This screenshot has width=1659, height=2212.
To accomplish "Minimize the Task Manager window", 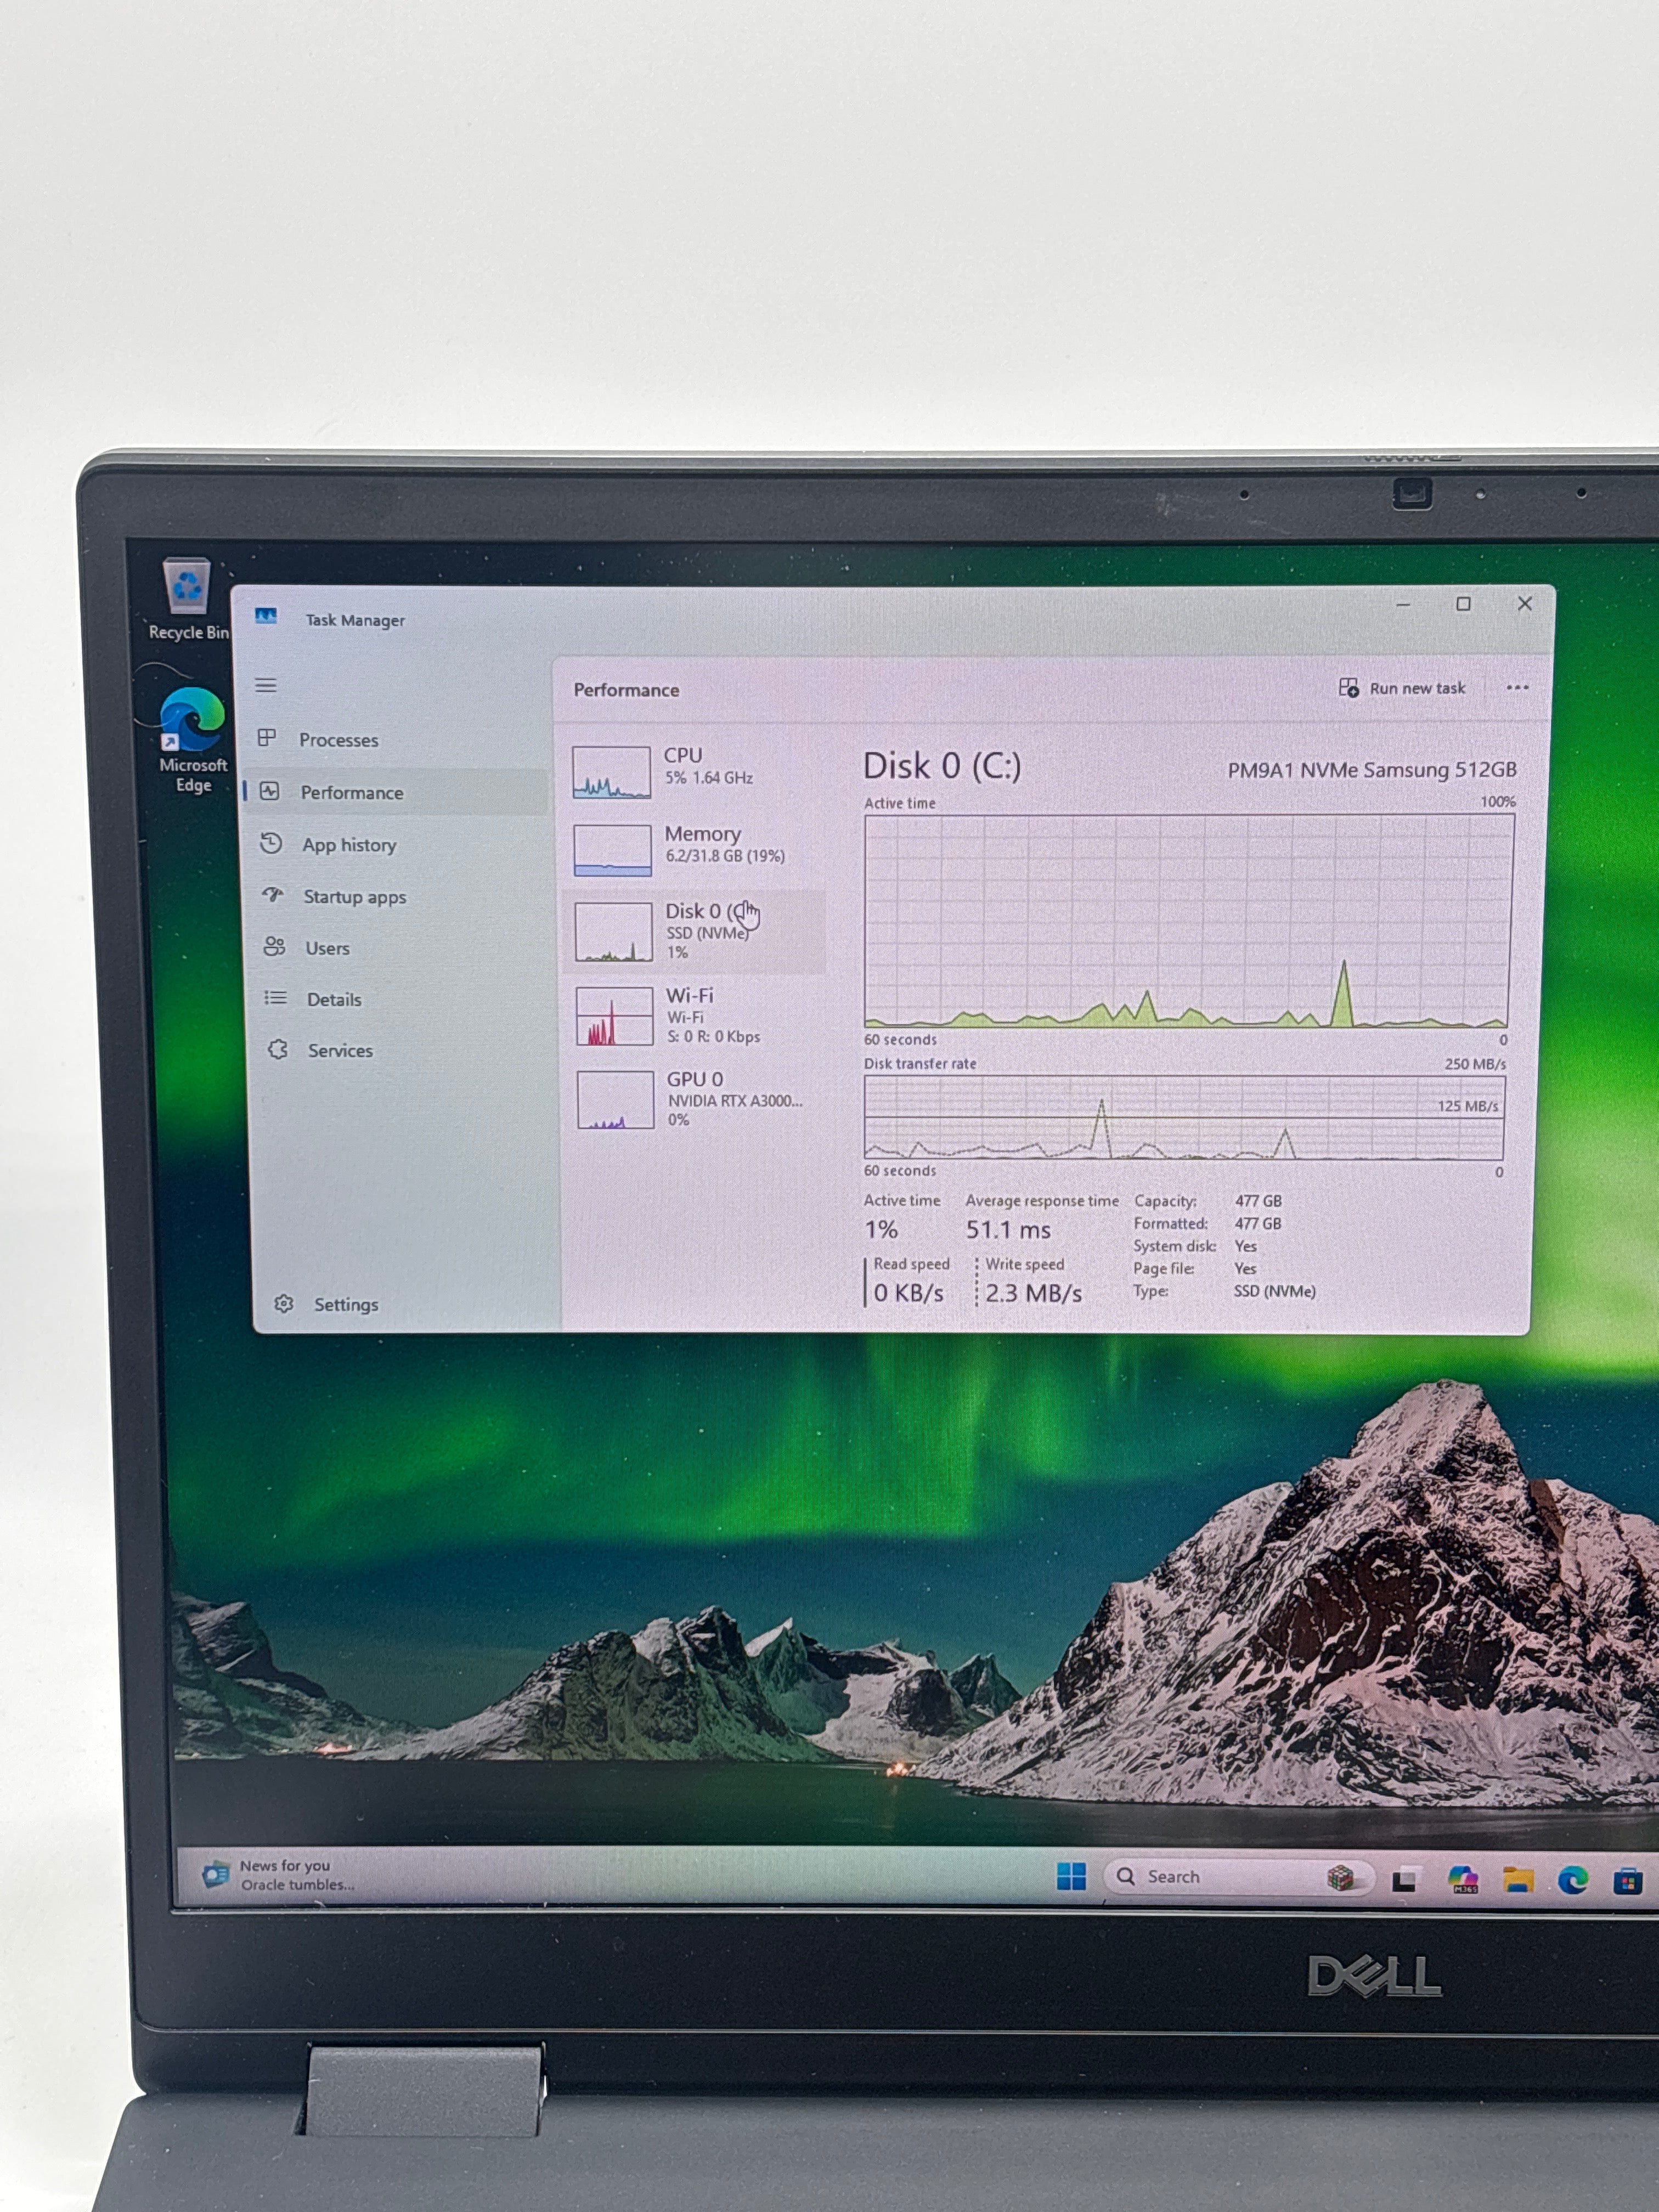I will click(x=1403, y=605).
